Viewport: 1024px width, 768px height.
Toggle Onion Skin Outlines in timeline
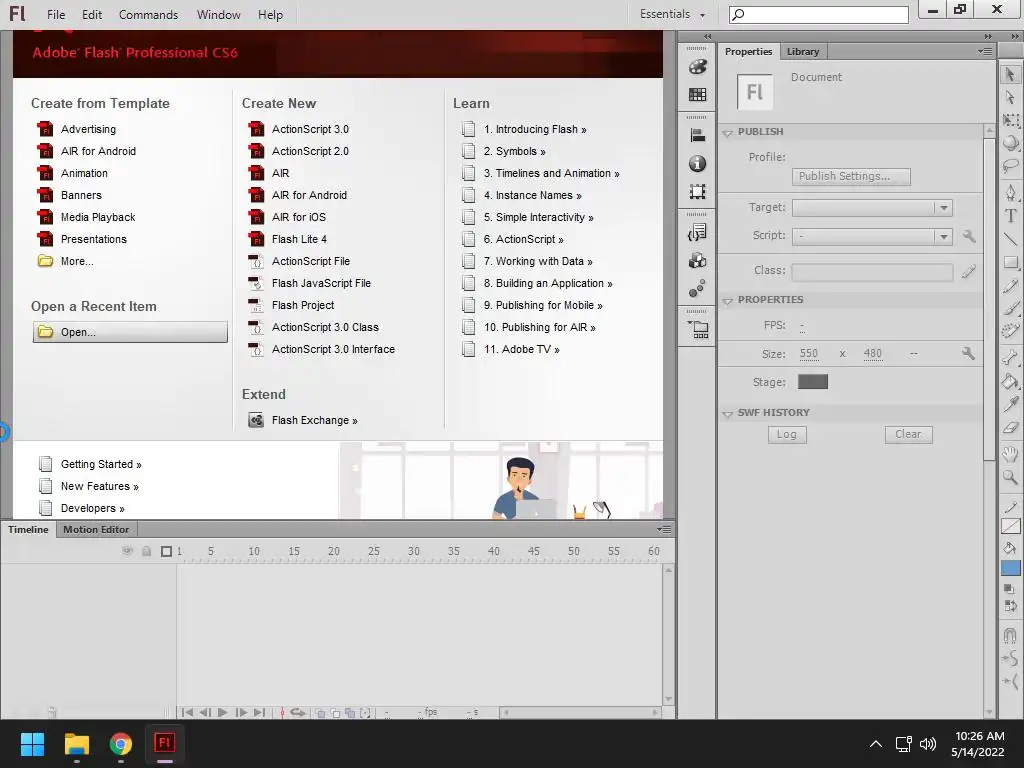tap(335, 713)
